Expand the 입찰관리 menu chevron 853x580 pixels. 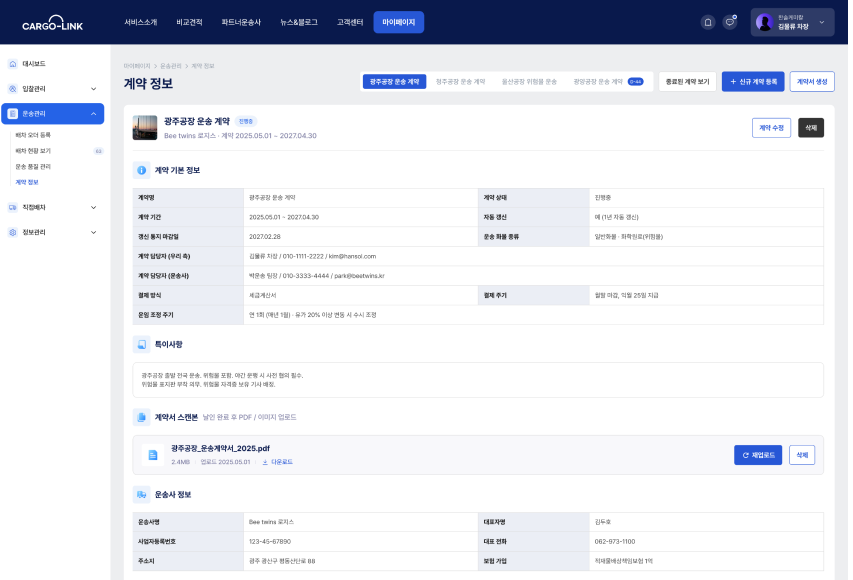point(94,89)
